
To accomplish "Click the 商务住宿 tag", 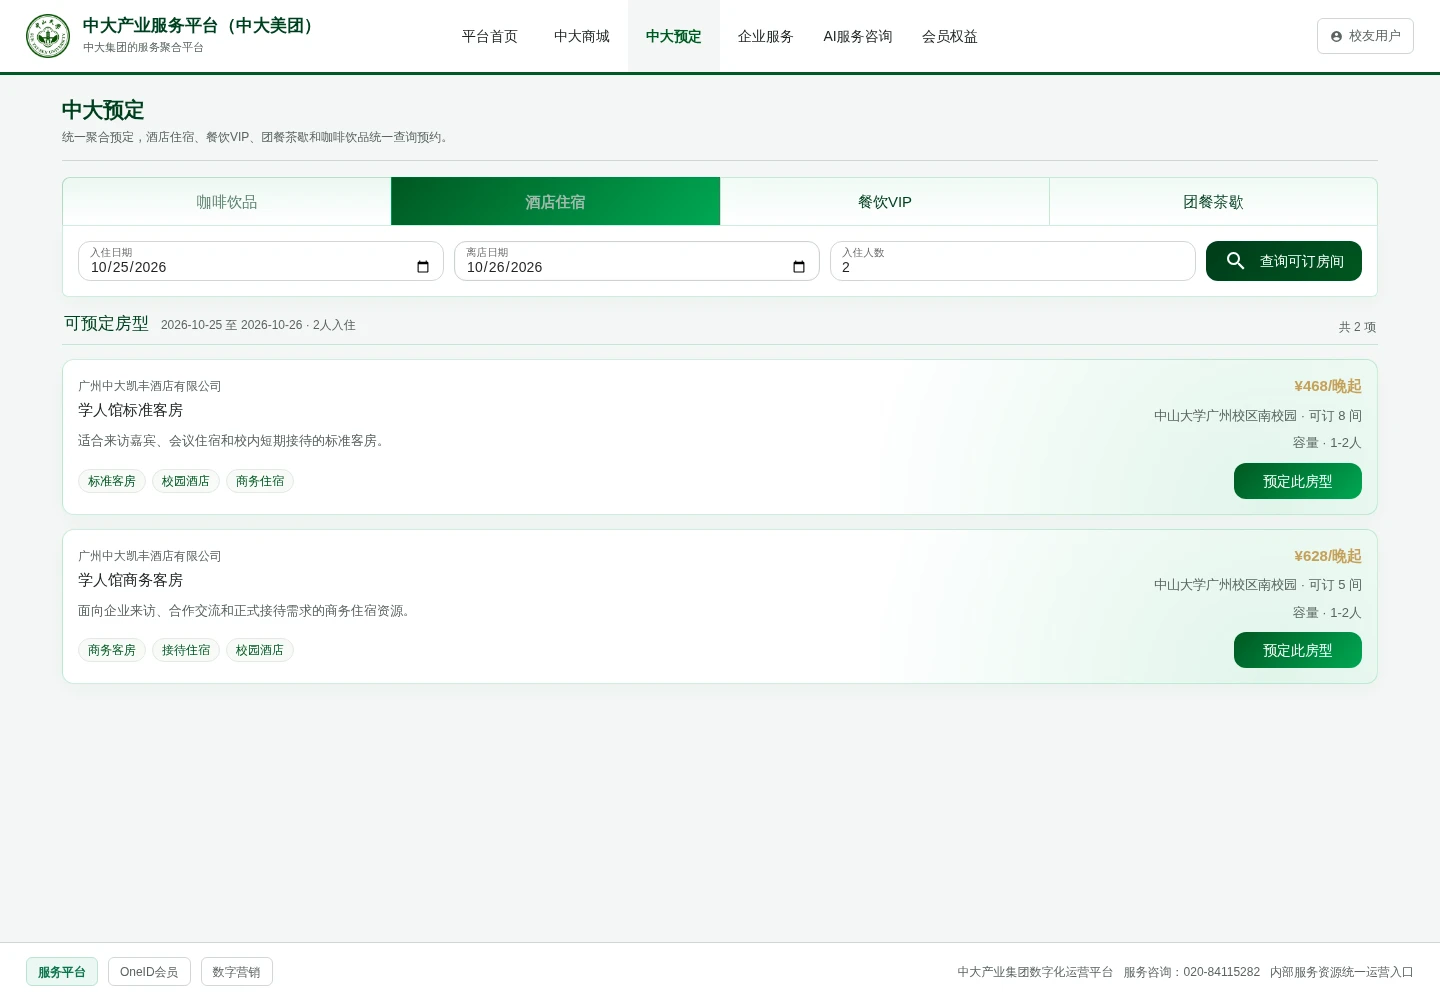I will [260, 481].
